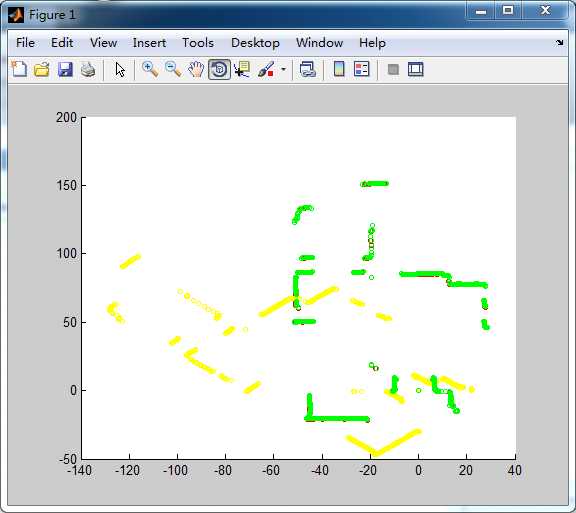This screenshot has width=576, height=513.
Task: Minimize the Figure 1 window
Action: (x=481, y=11)
